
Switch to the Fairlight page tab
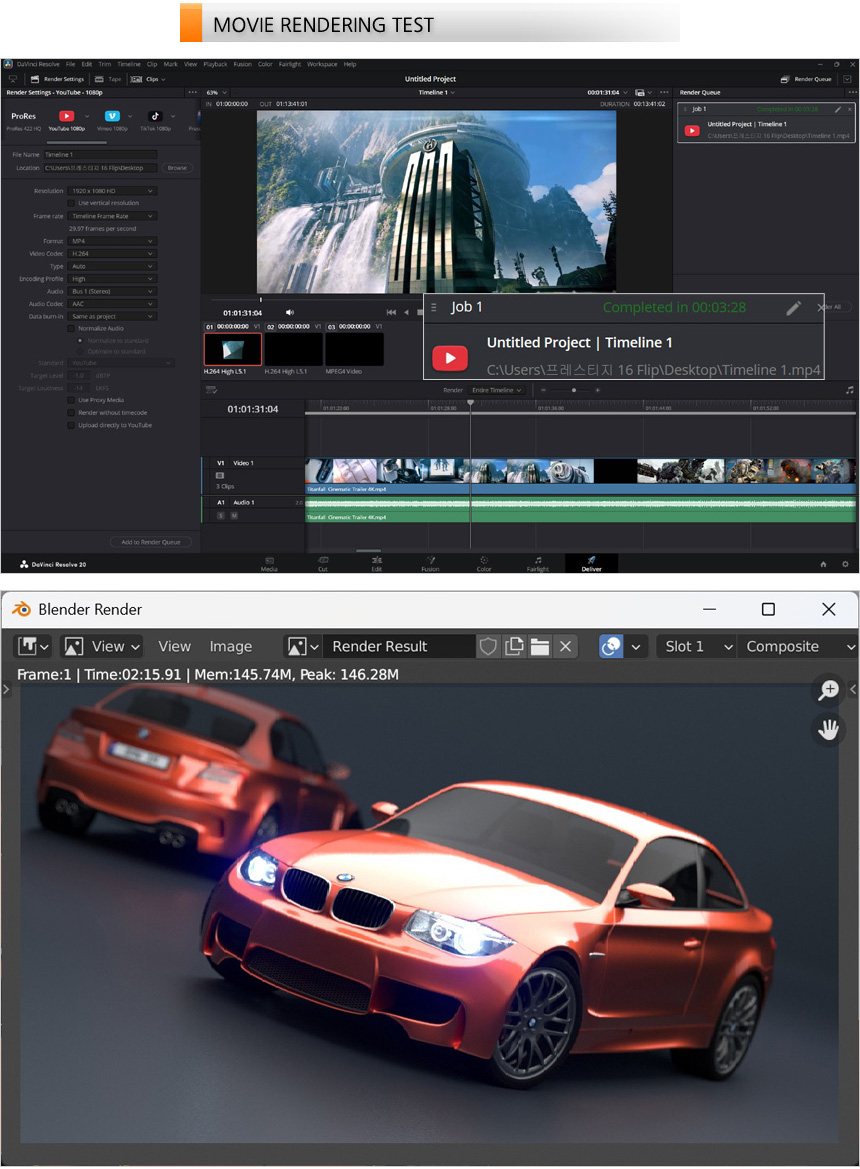tap(538, 564)
